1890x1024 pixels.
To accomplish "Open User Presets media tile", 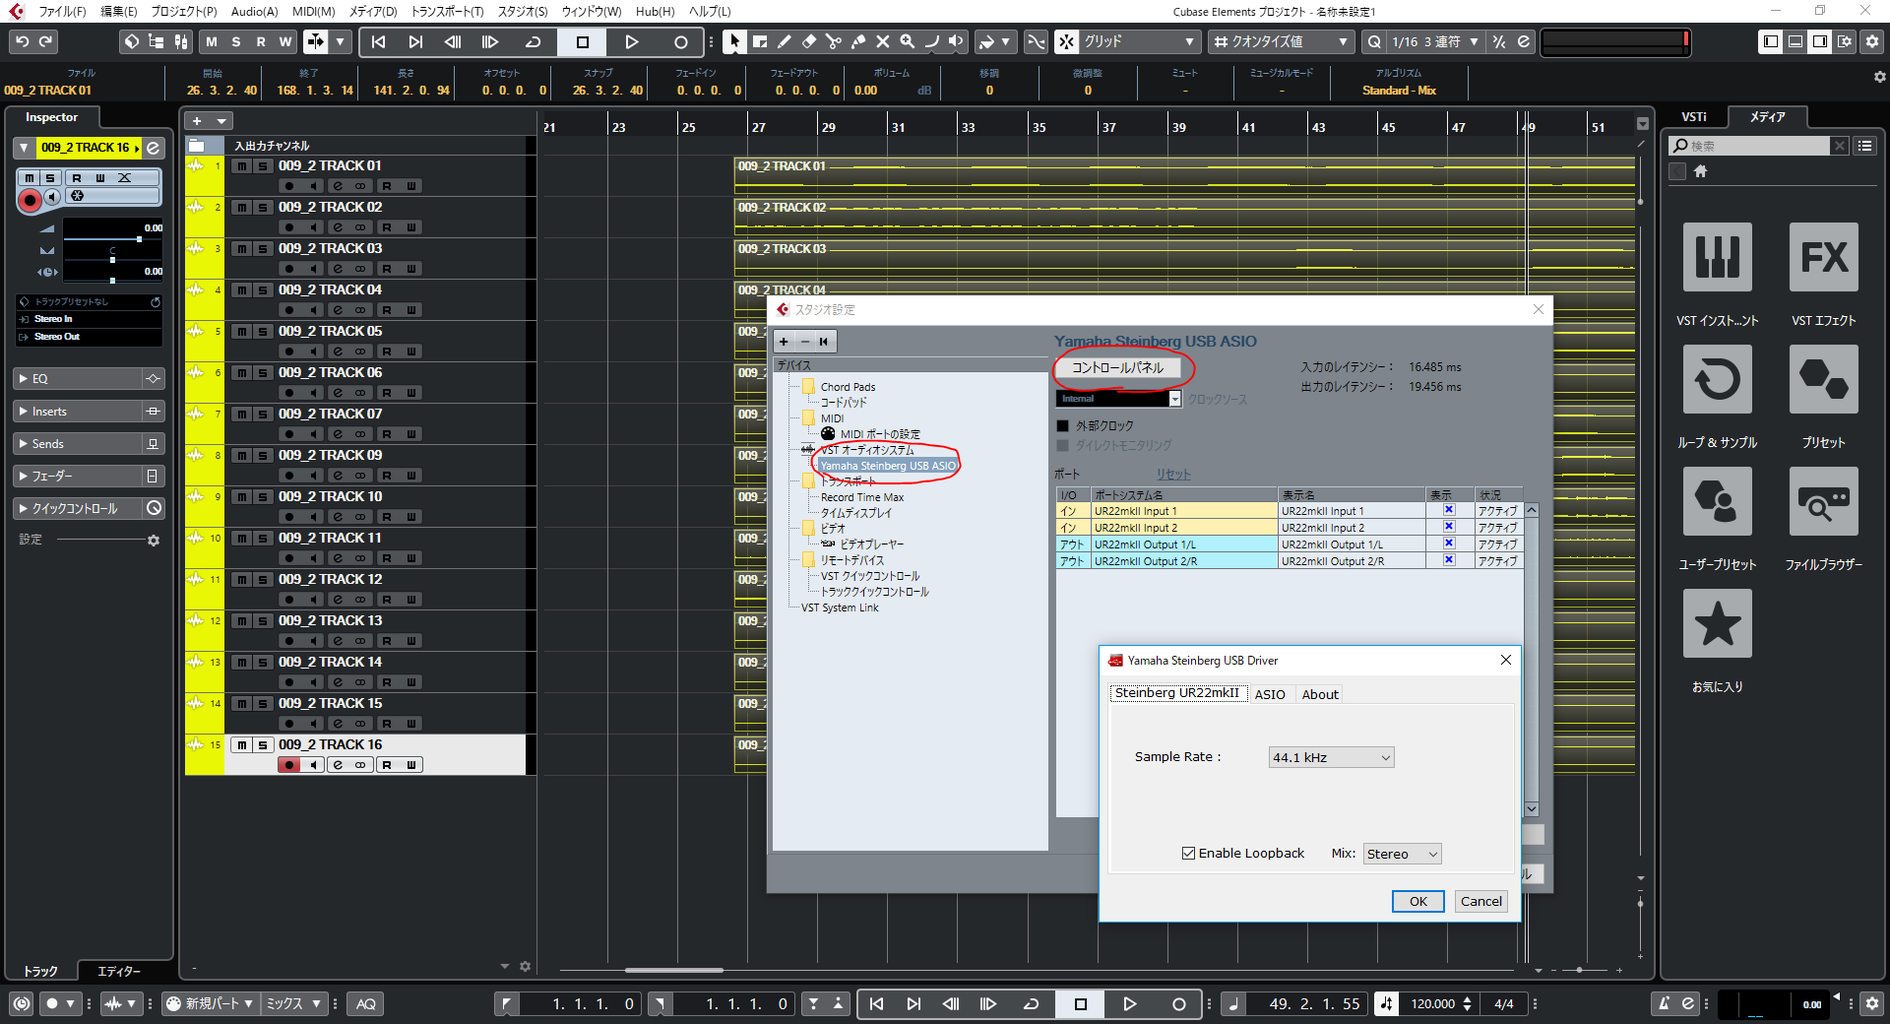I will [x=1717, y=501].
